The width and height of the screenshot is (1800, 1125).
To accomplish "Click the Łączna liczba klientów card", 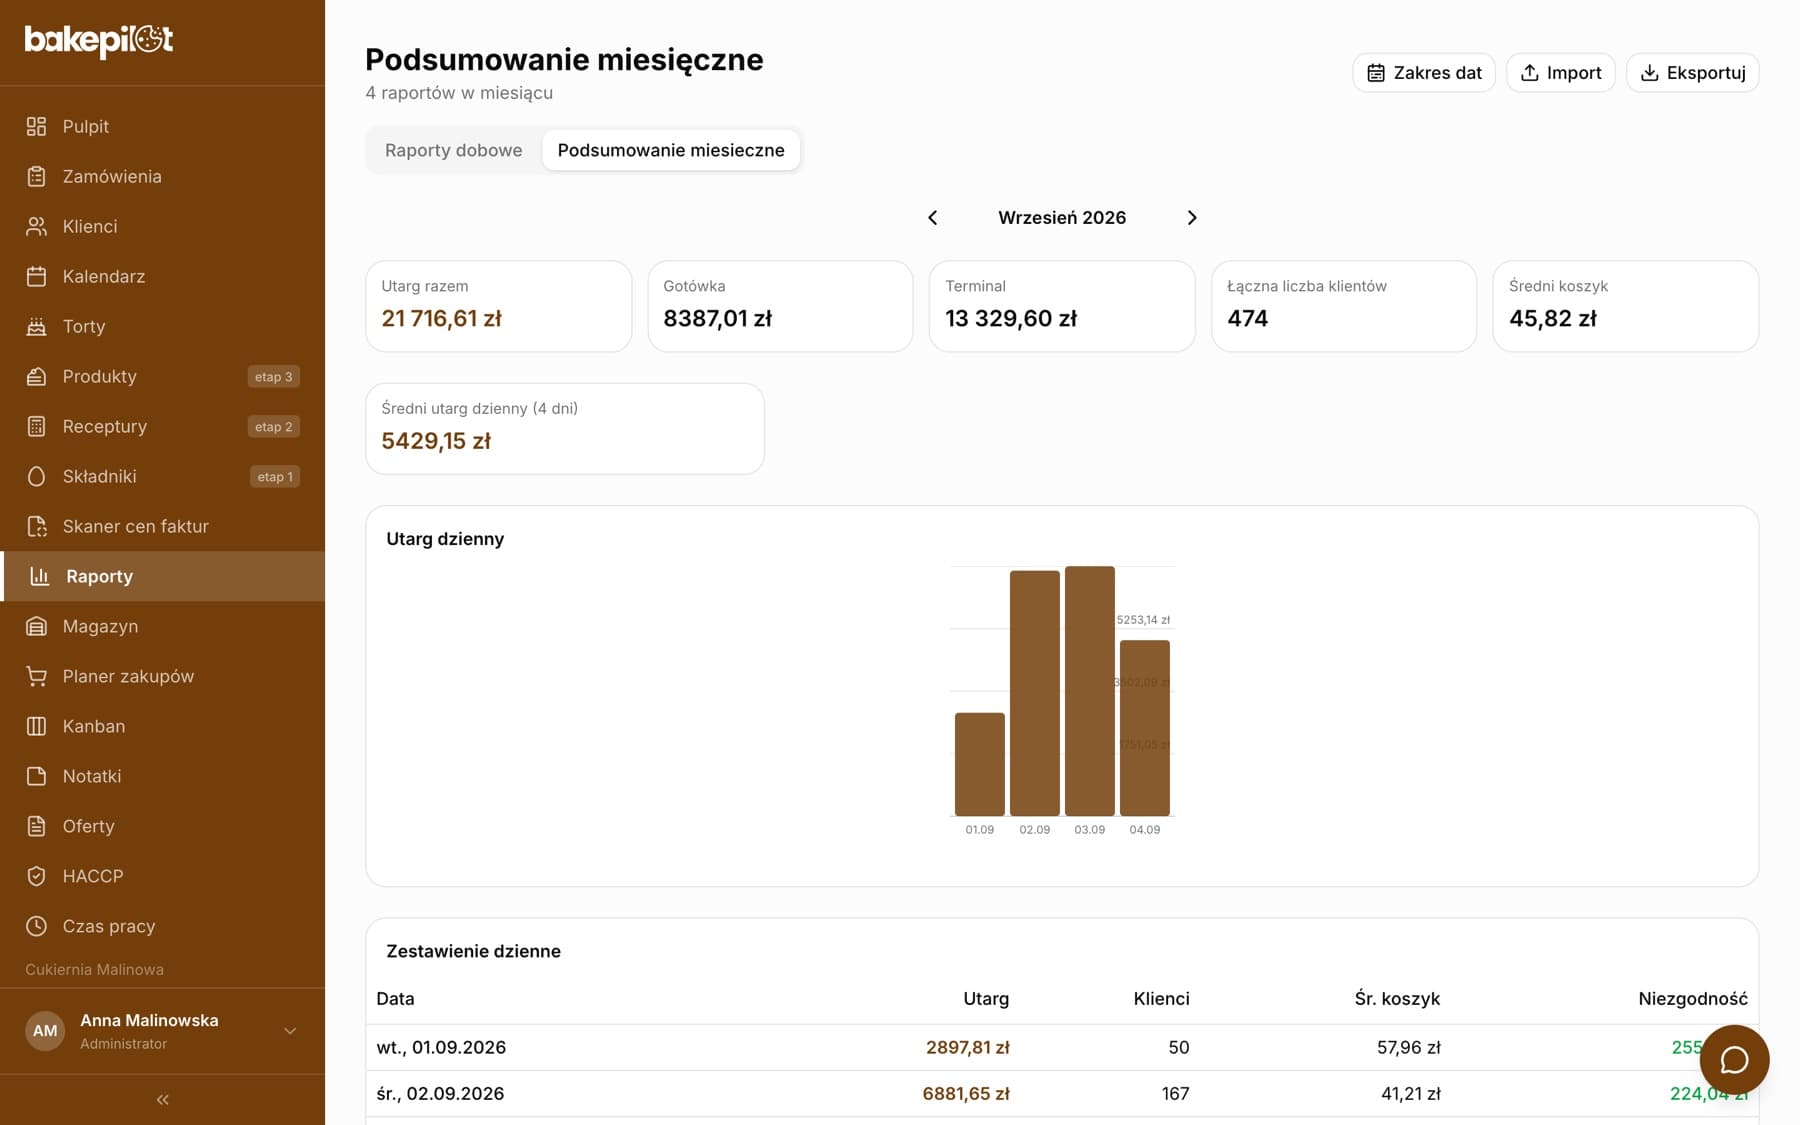I will [x=1344, y=306].
